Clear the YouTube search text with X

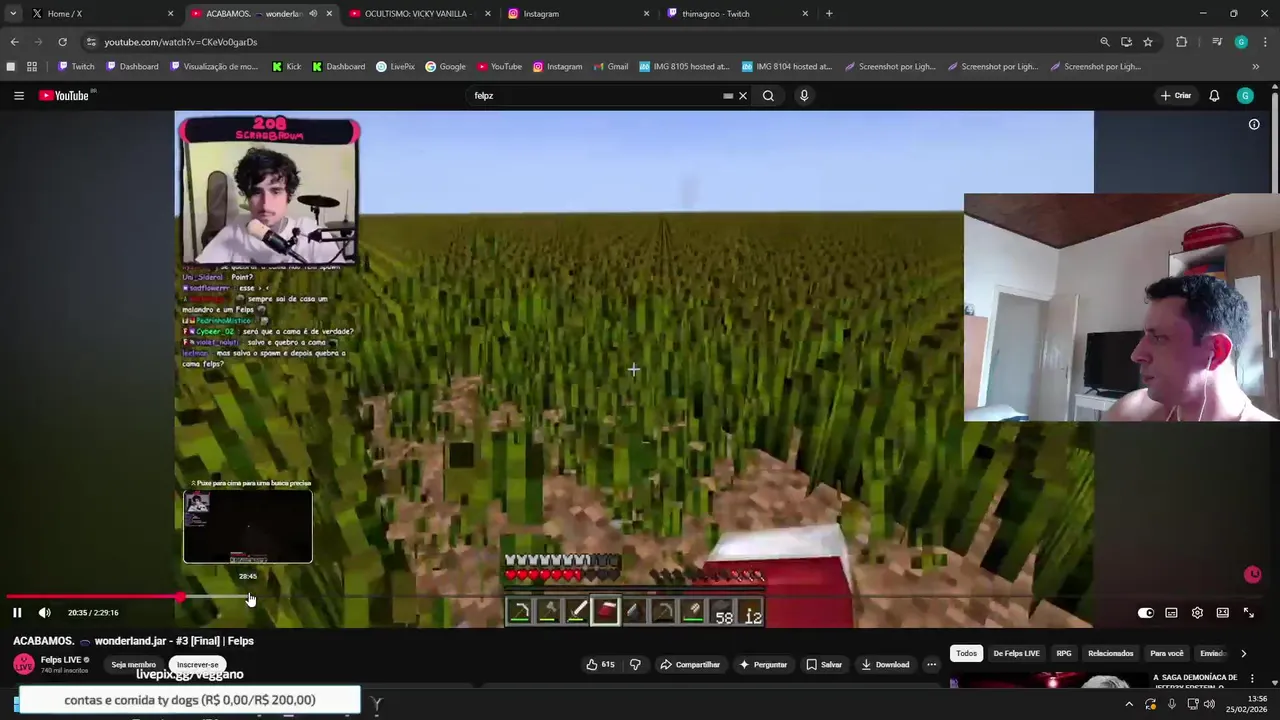coord(743,96)
